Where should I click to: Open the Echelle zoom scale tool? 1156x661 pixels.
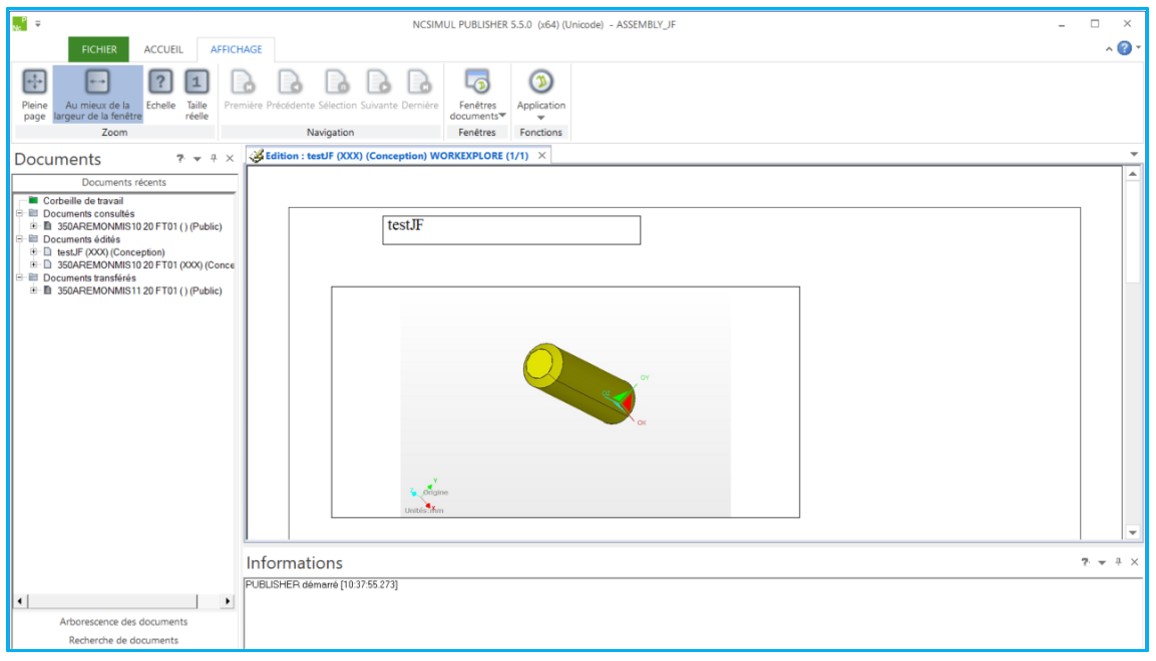(160, 90)
